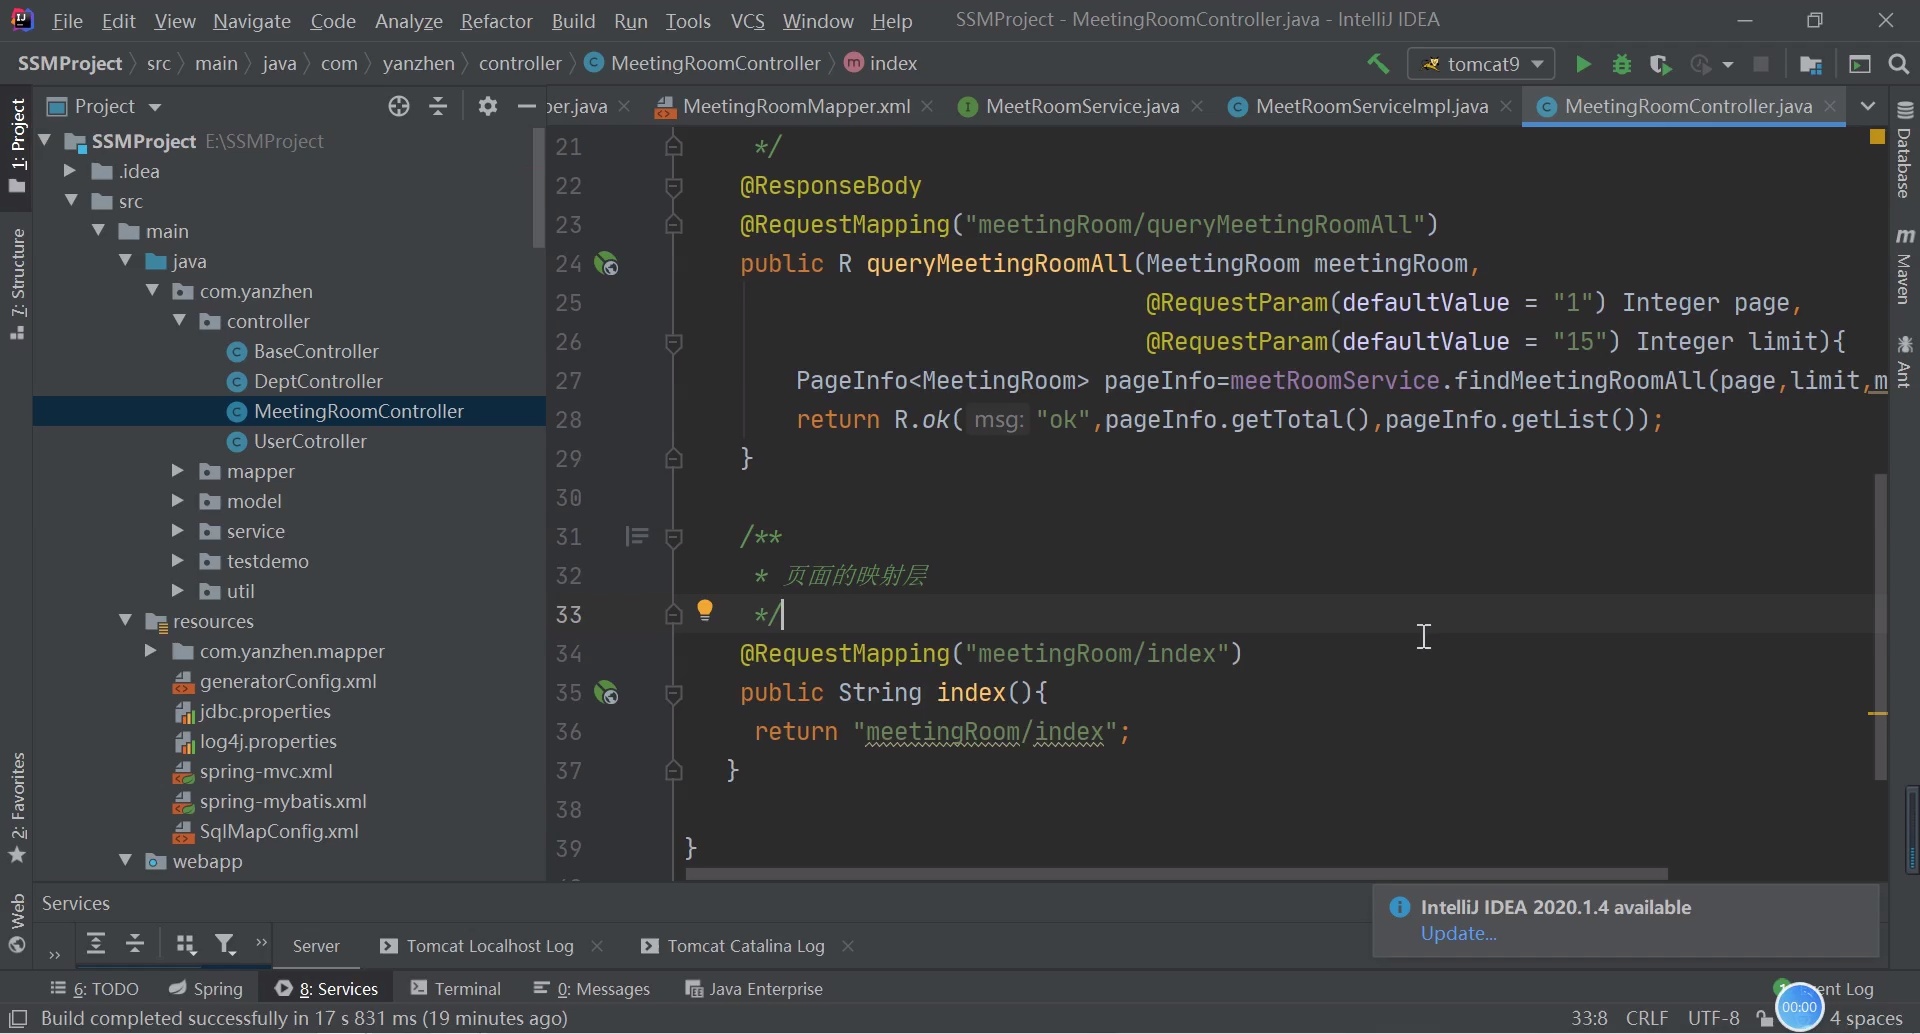Viewport: 1920px width, 1034px height.
Task: Click the intention lightbulb on line 33
Action: [x=705, y=610]
